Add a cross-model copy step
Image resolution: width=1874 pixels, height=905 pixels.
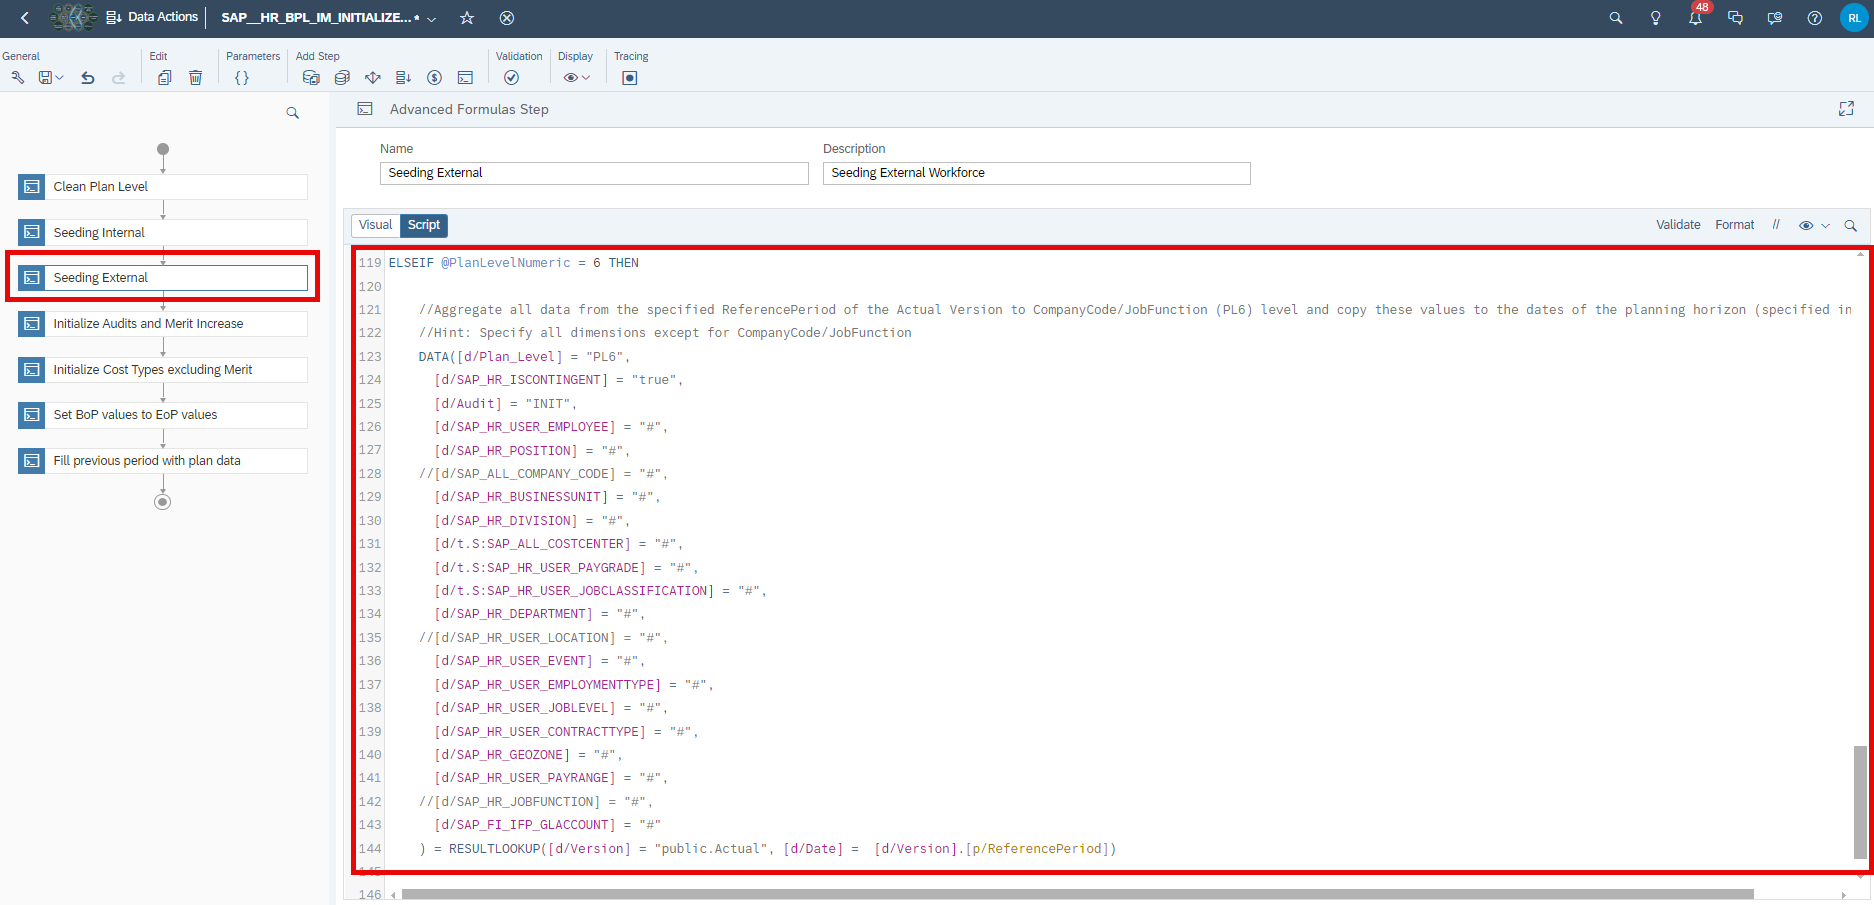[x=342, y=78]
